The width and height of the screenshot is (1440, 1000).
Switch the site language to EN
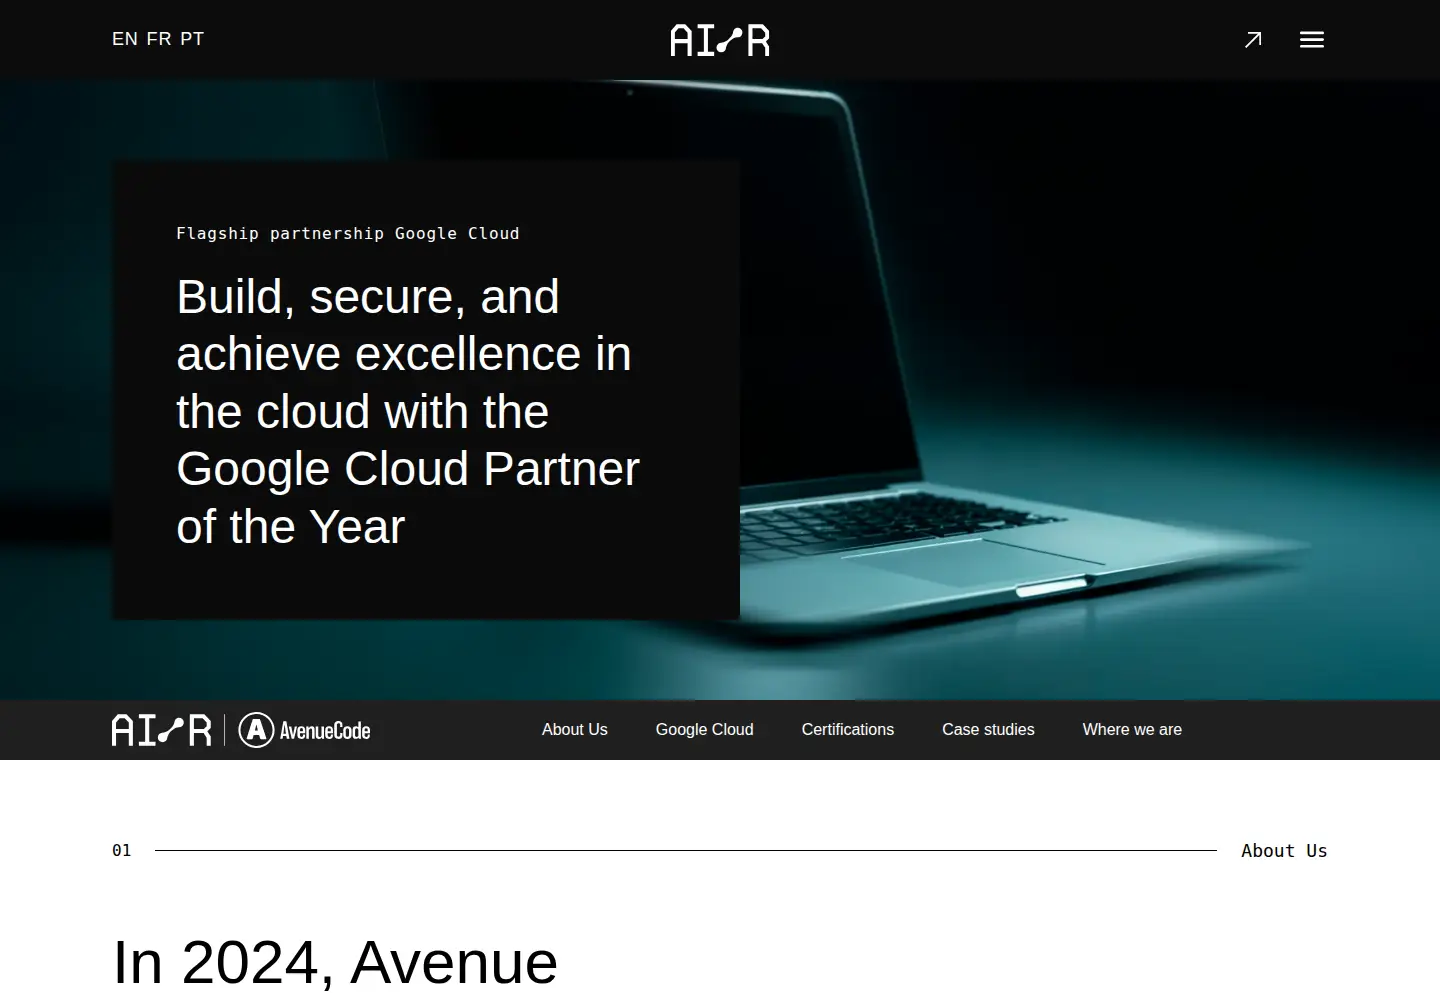[125, 39]
